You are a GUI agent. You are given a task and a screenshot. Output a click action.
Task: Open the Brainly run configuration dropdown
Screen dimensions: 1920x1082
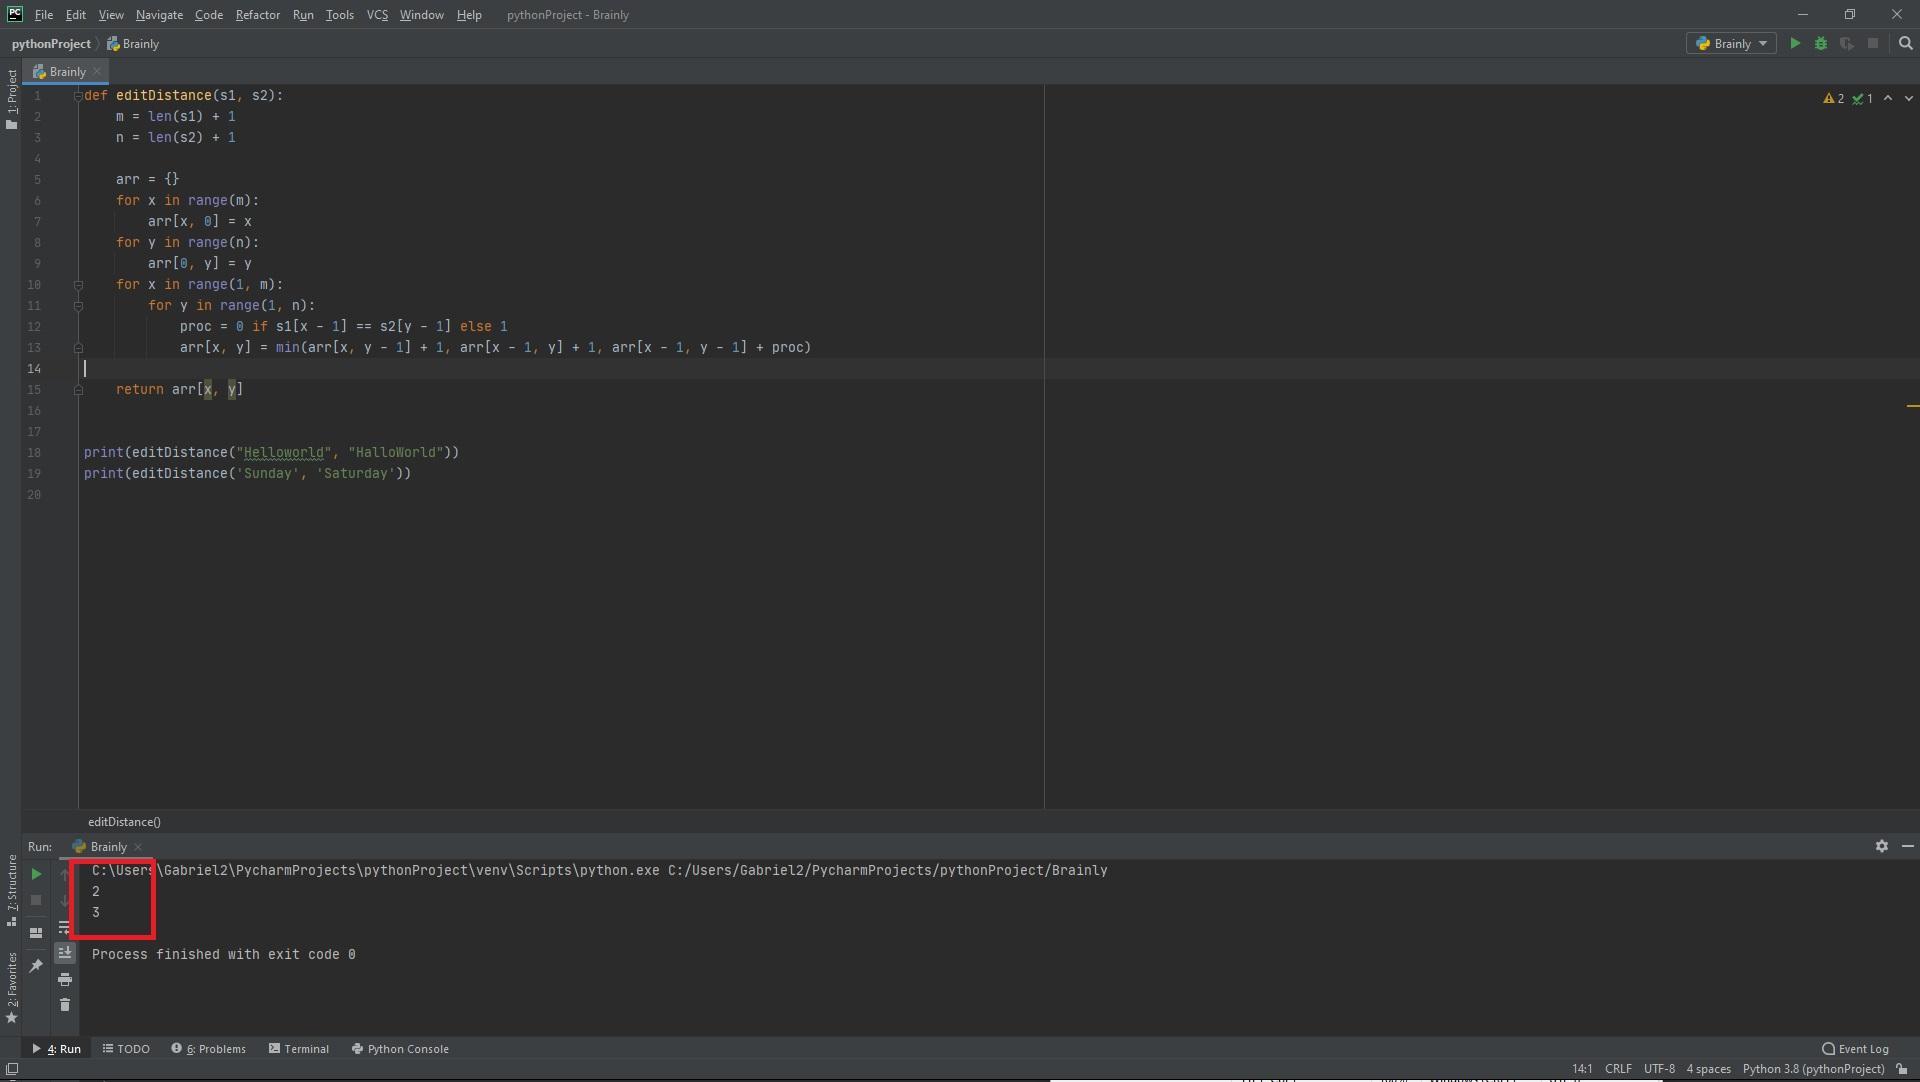click(x=1732, y=44)
